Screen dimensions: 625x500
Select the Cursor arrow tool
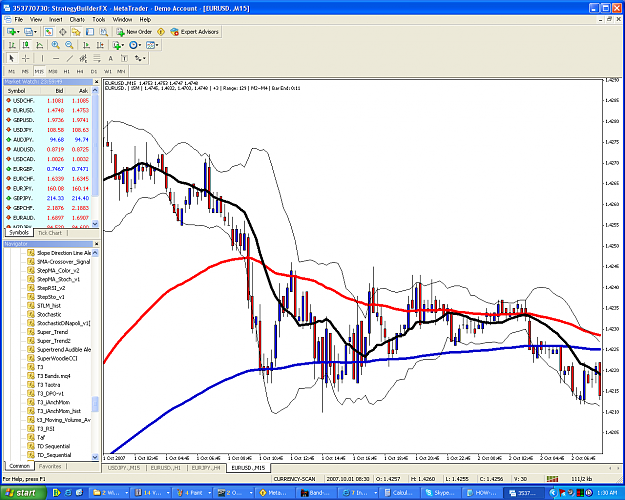(12, 58)
